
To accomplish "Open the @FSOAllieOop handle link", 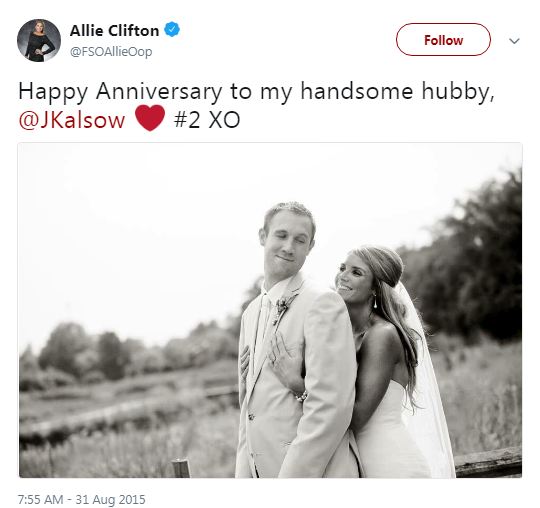I will point(111,52).
